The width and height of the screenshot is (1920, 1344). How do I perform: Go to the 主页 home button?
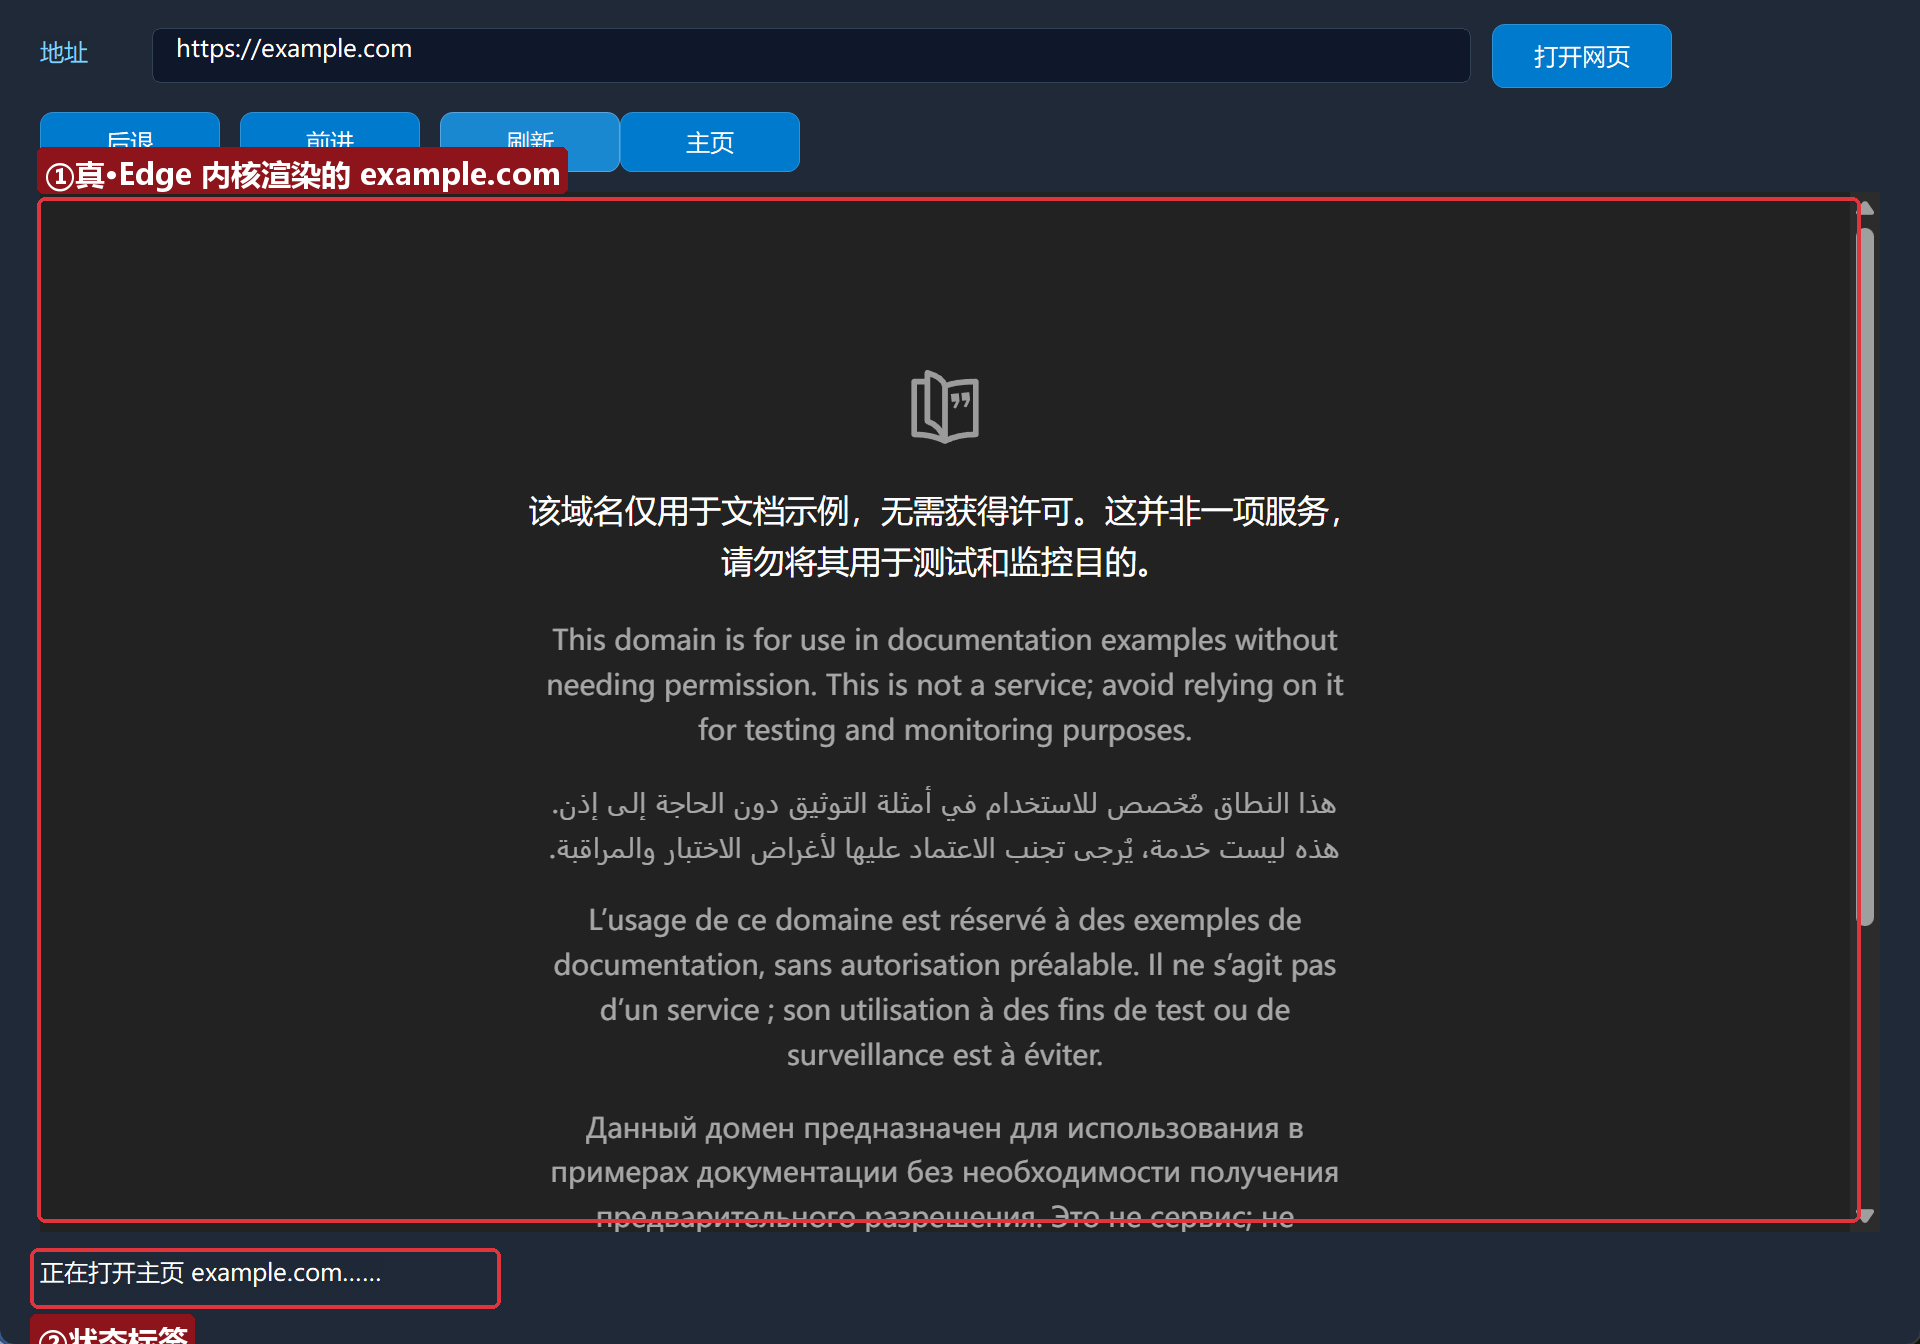(710, 142)
